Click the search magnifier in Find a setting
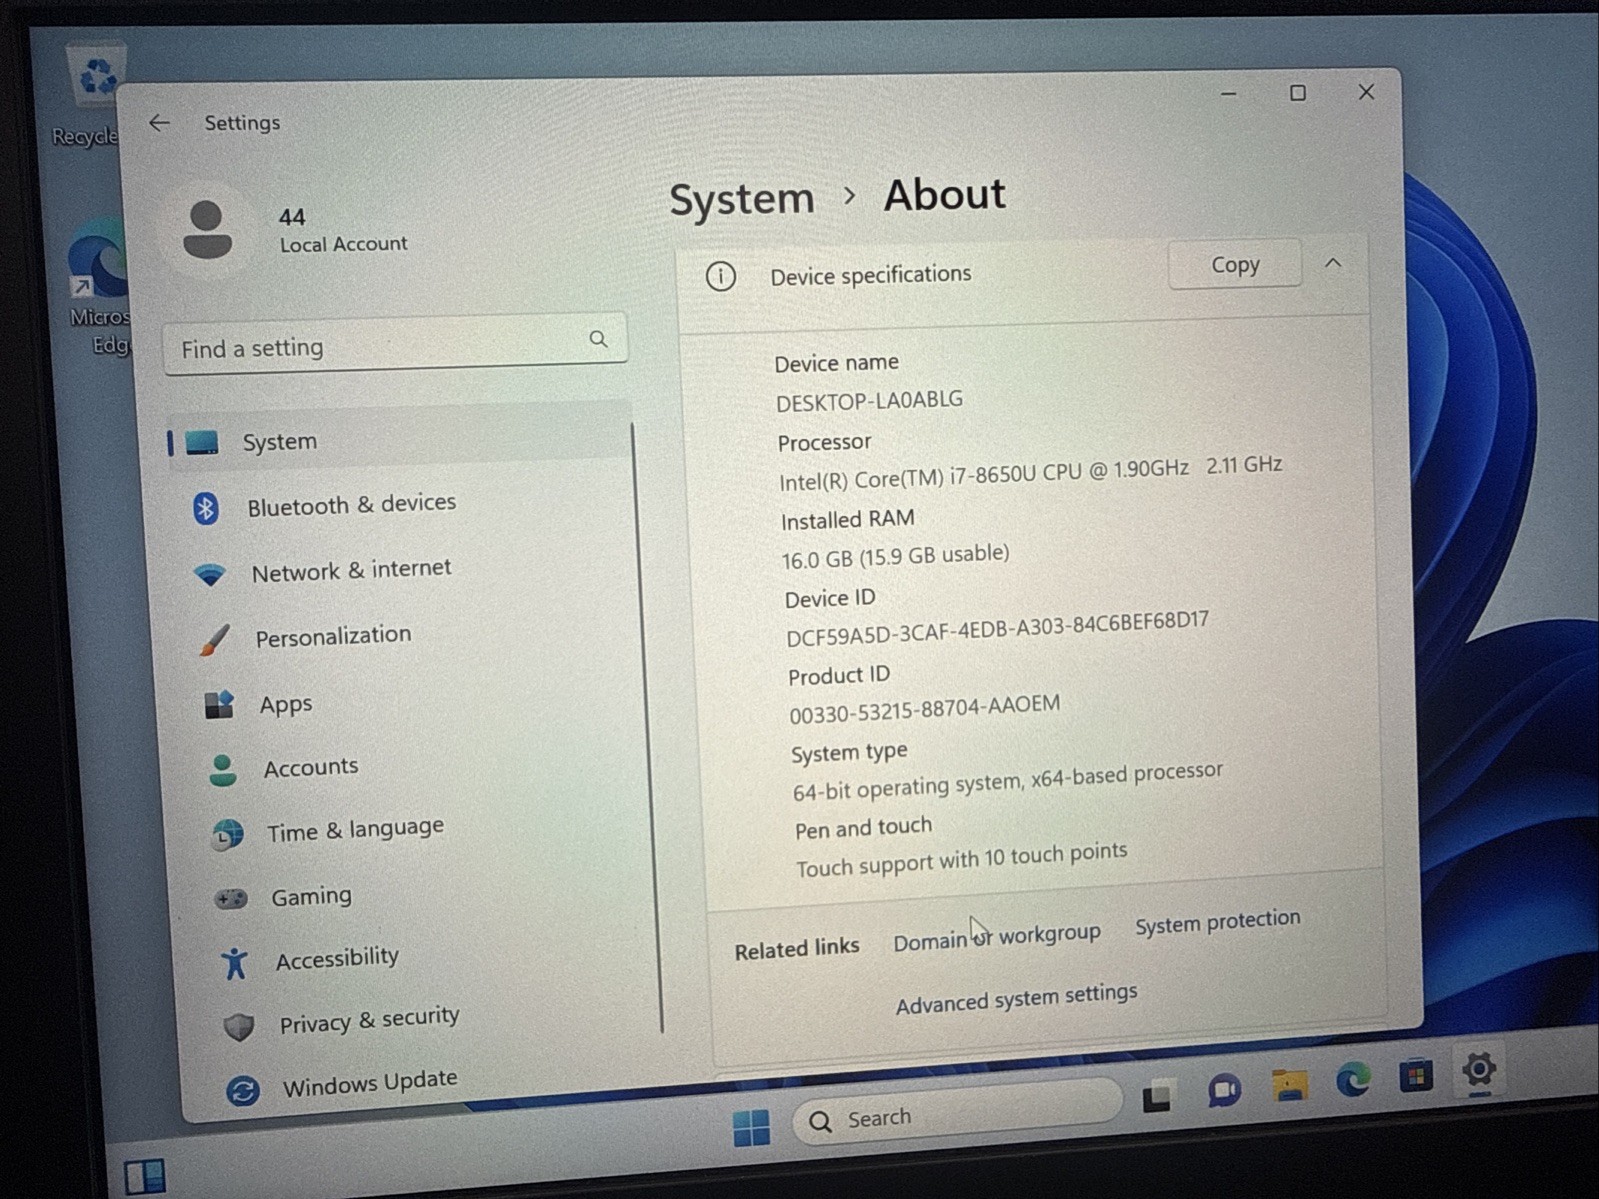 tap(598, 340)
